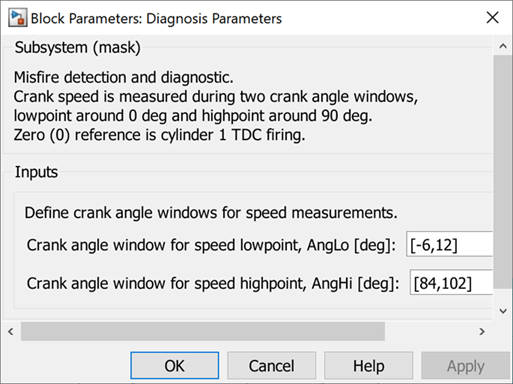Open documentation via the Help button
513x384 pixels.
click(x=369, y=366)
